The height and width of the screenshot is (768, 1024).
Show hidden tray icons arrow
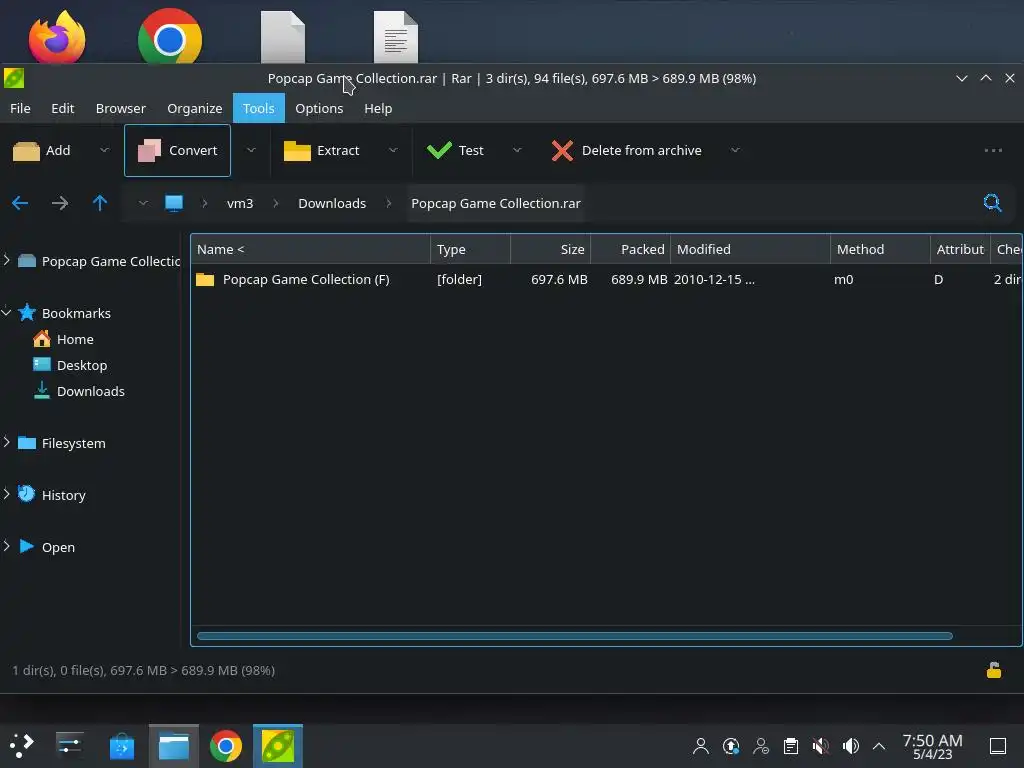pyautogui.click(x=879, y=746)
